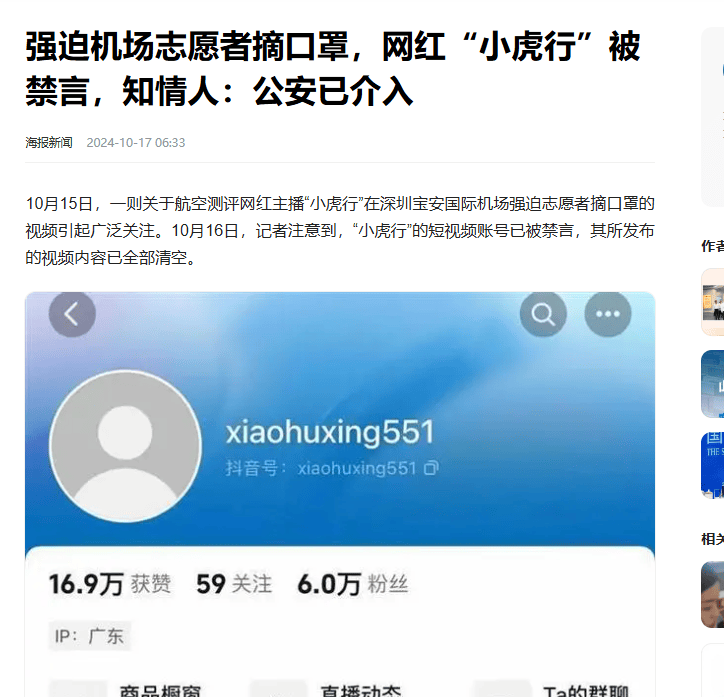The width and height of the screenshot is (724, 697).
Task: Open the three-dots more options icon
Action: (x=608, y=314)
